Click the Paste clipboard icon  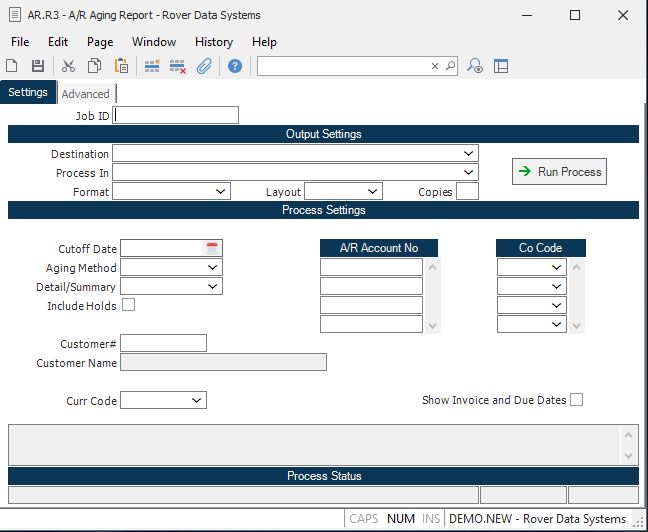[x=121, y=66]
